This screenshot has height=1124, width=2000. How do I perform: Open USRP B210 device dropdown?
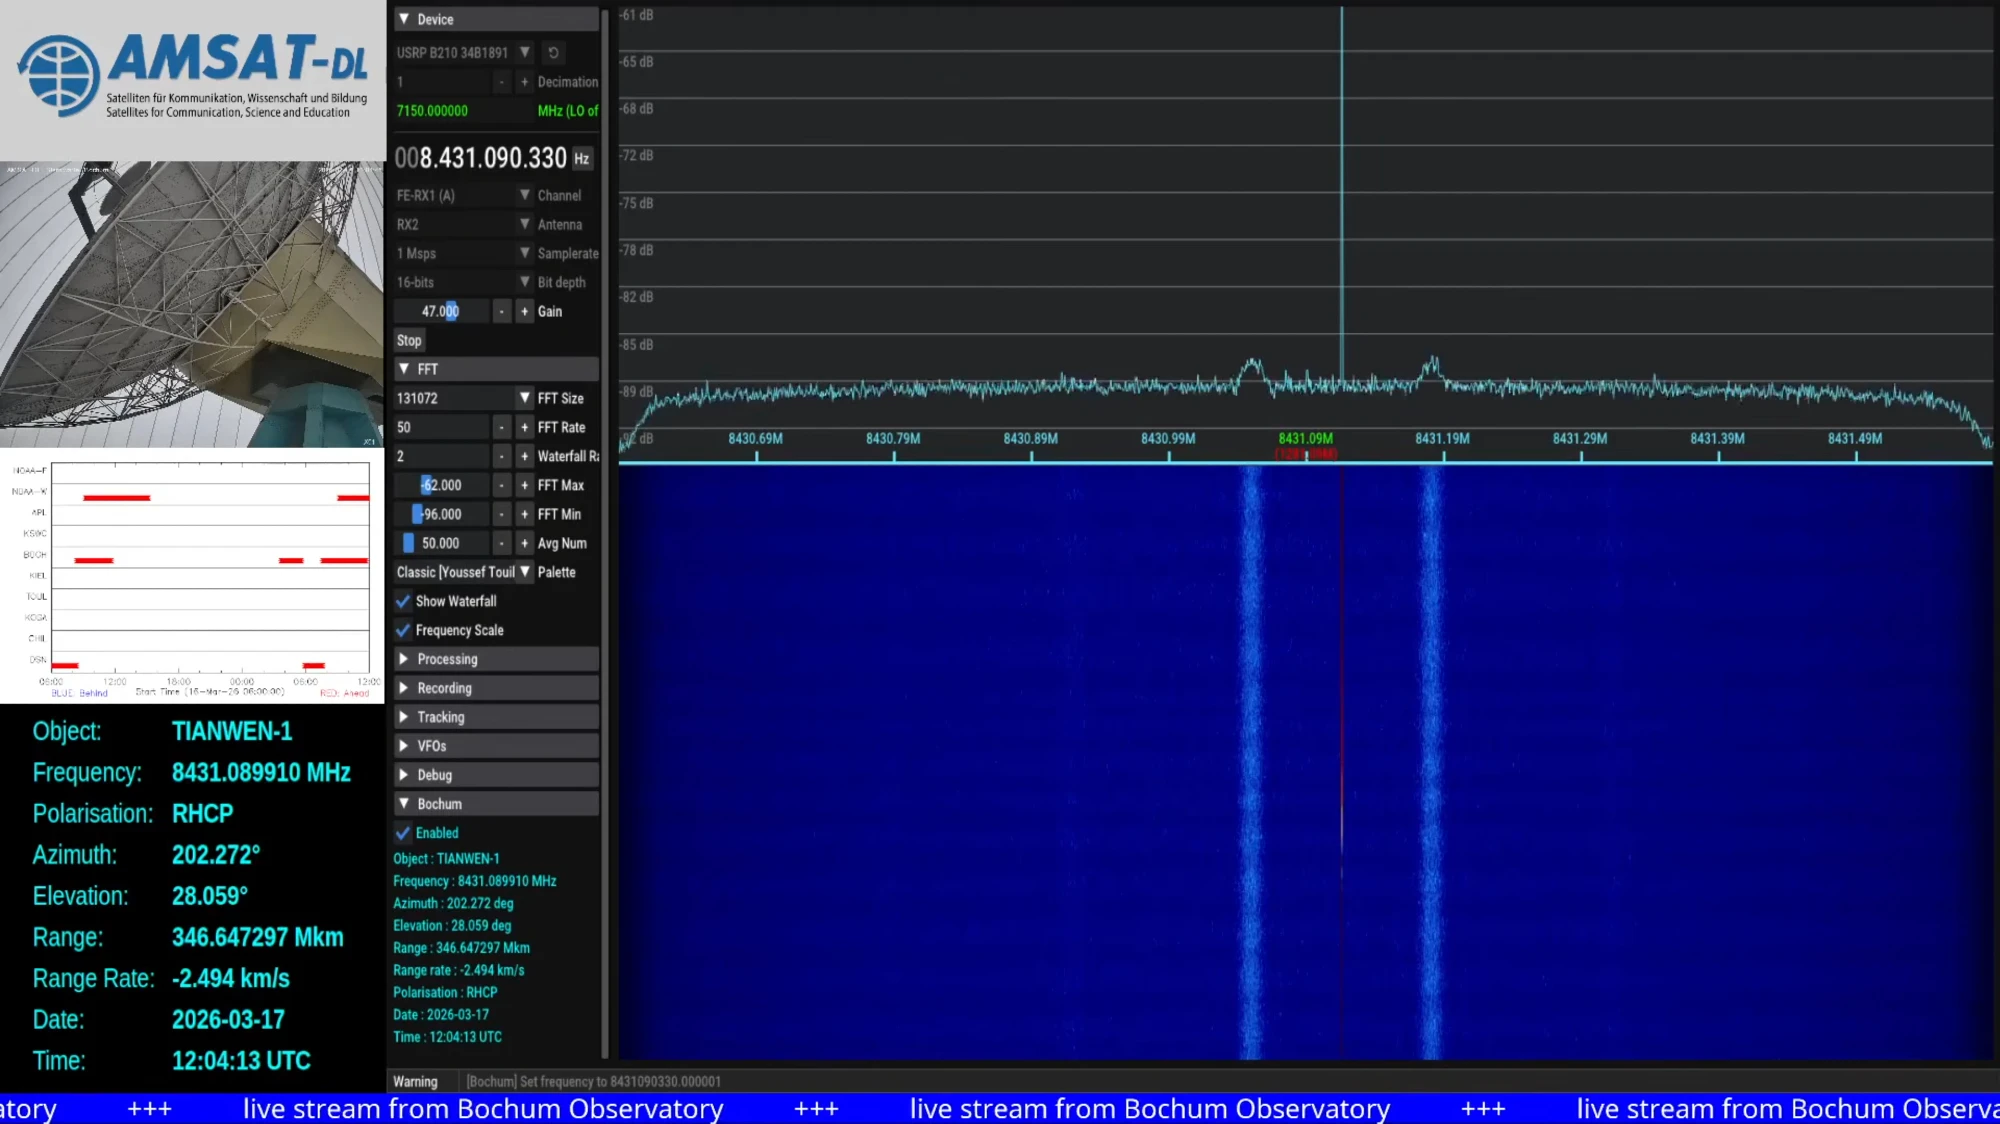tap(524, 52)
